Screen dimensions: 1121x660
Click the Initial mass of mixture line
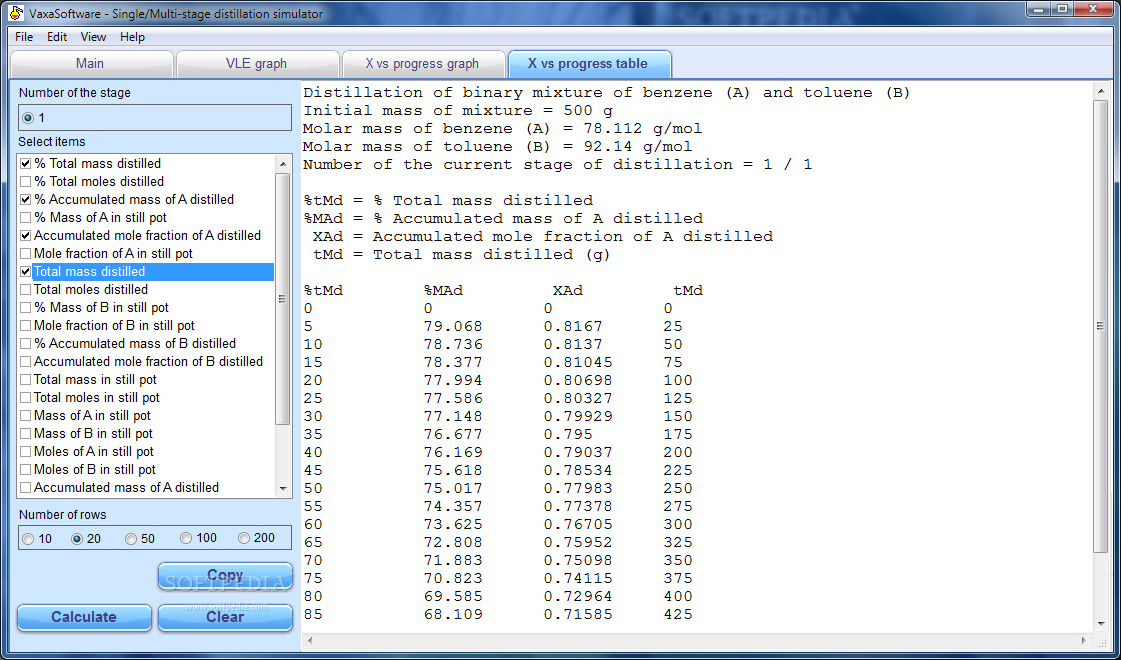pos(458,111)
